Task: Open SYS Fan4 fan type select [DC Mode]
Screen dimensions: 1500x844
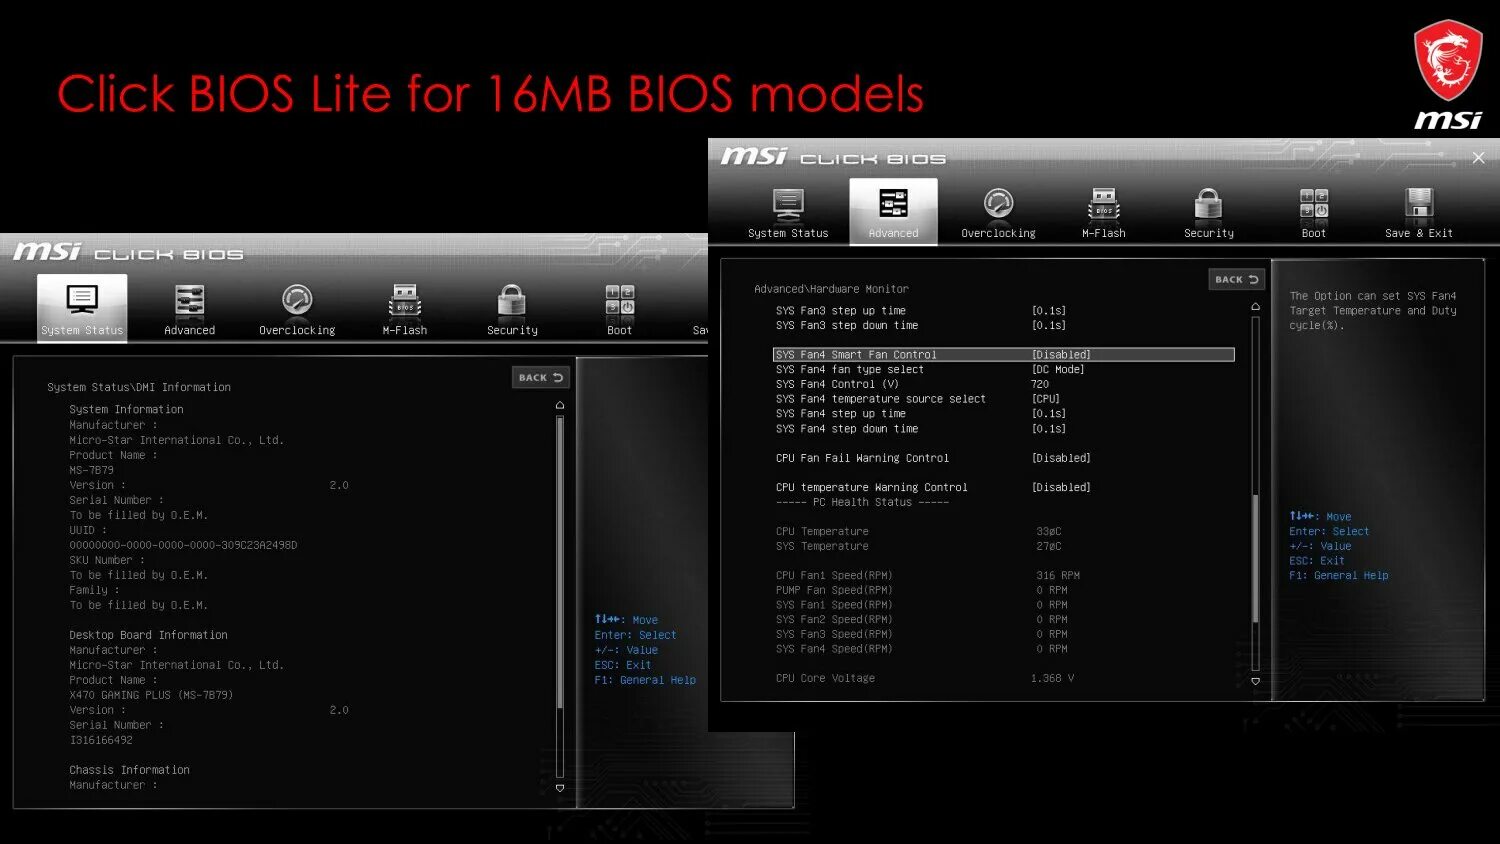Action: pos(930,370)
